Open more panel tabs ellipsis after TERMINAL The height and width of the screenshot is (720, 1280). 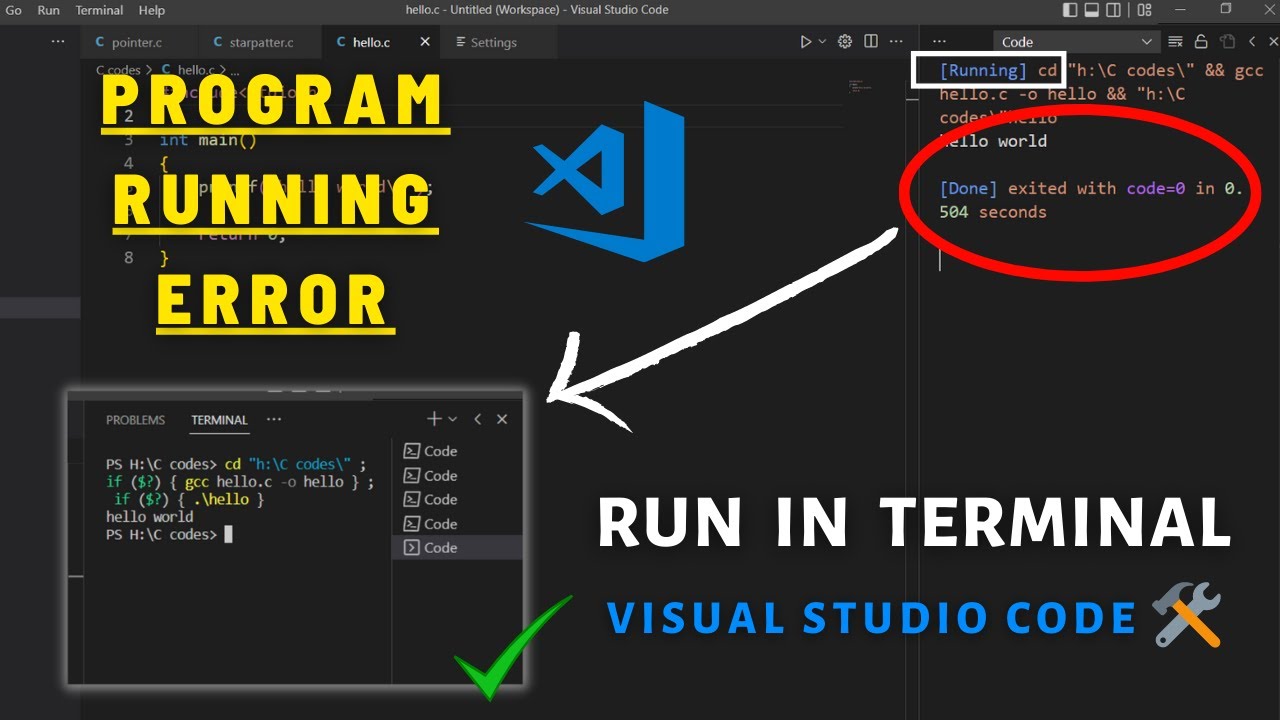(x=274, y=420)
